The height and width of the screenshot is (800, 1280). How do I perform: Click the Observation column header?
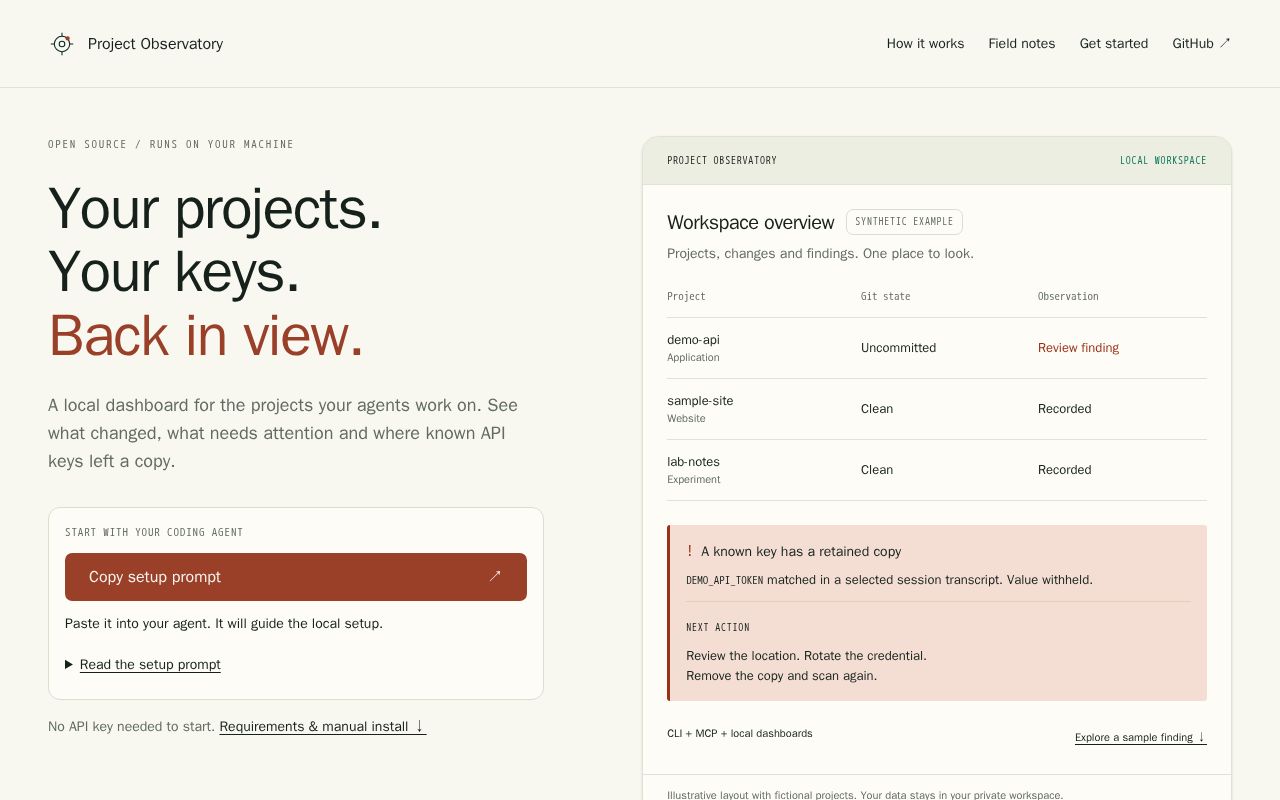pos(1068,297)
